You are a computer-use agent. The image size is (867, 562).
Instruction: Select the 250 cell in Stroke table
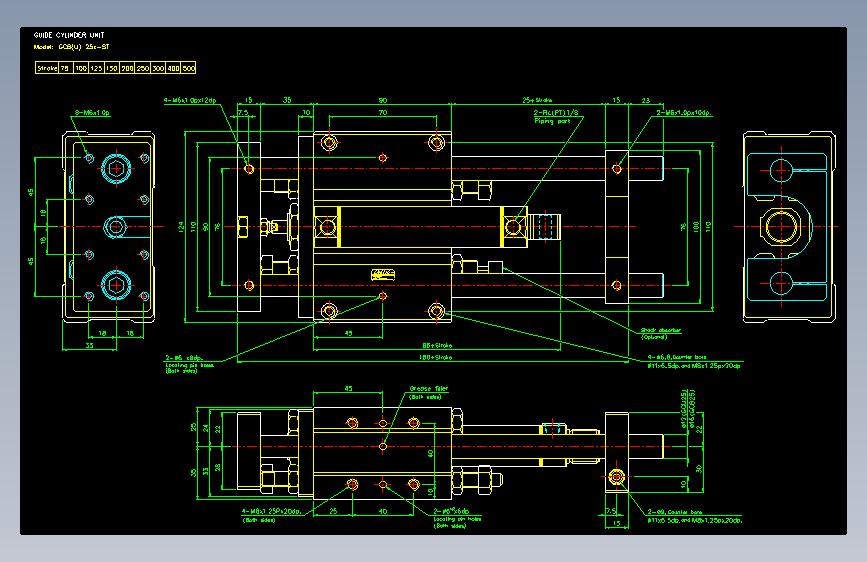[x=143, y=68]
